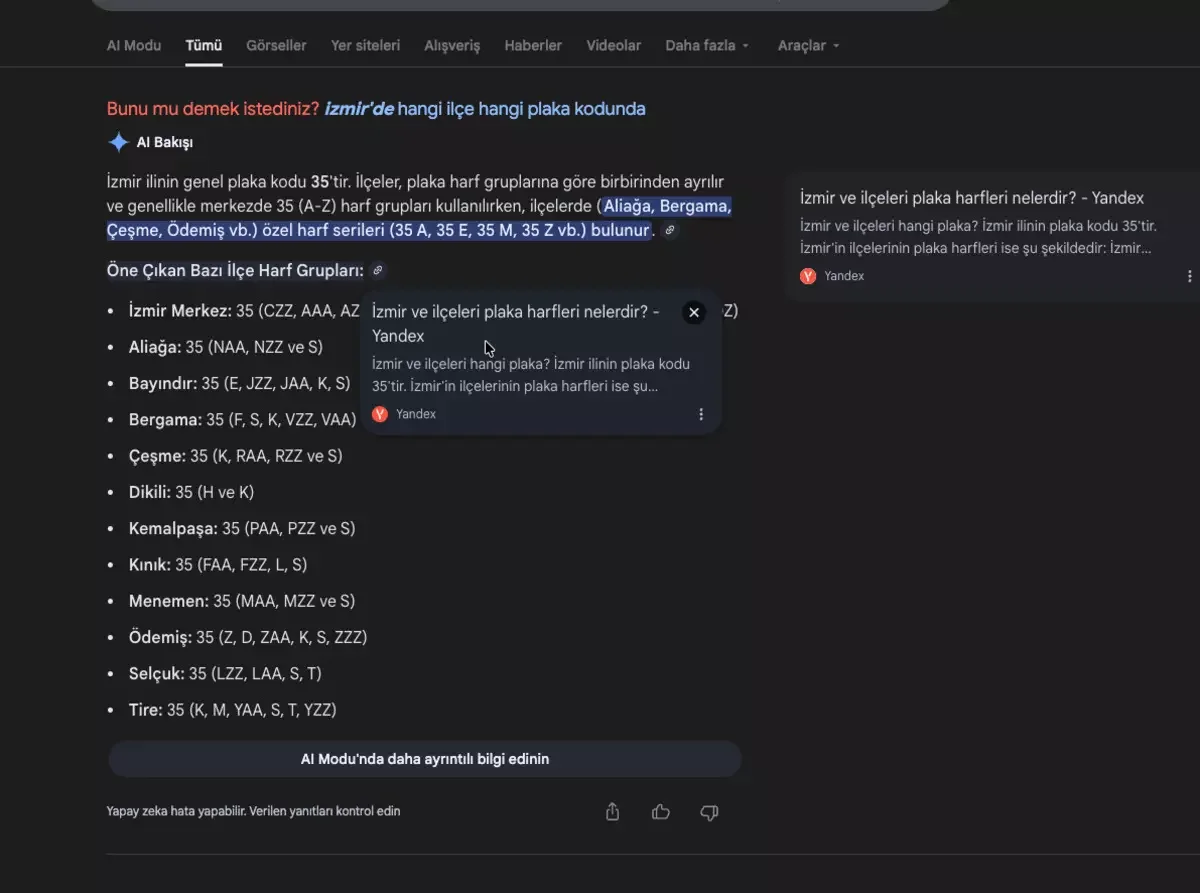Give thumbs up to the AI overview

coord(661,812)
